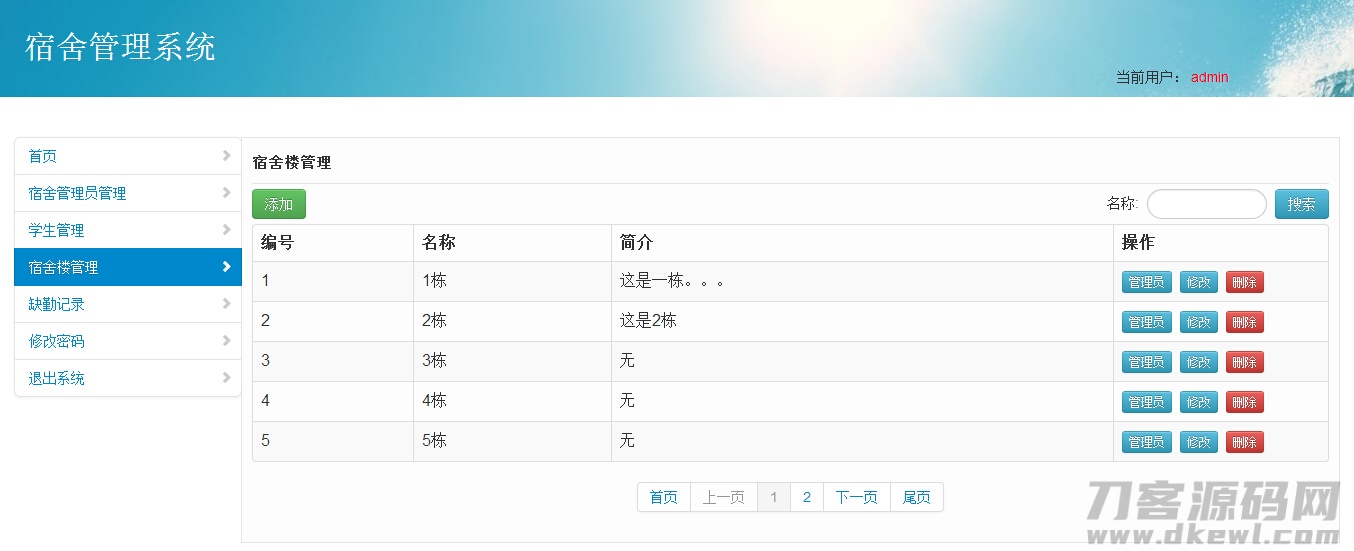Click the chevron arrow beside 退出系统
Viewport: 1354px width, 551px height.
pos(226,378)
